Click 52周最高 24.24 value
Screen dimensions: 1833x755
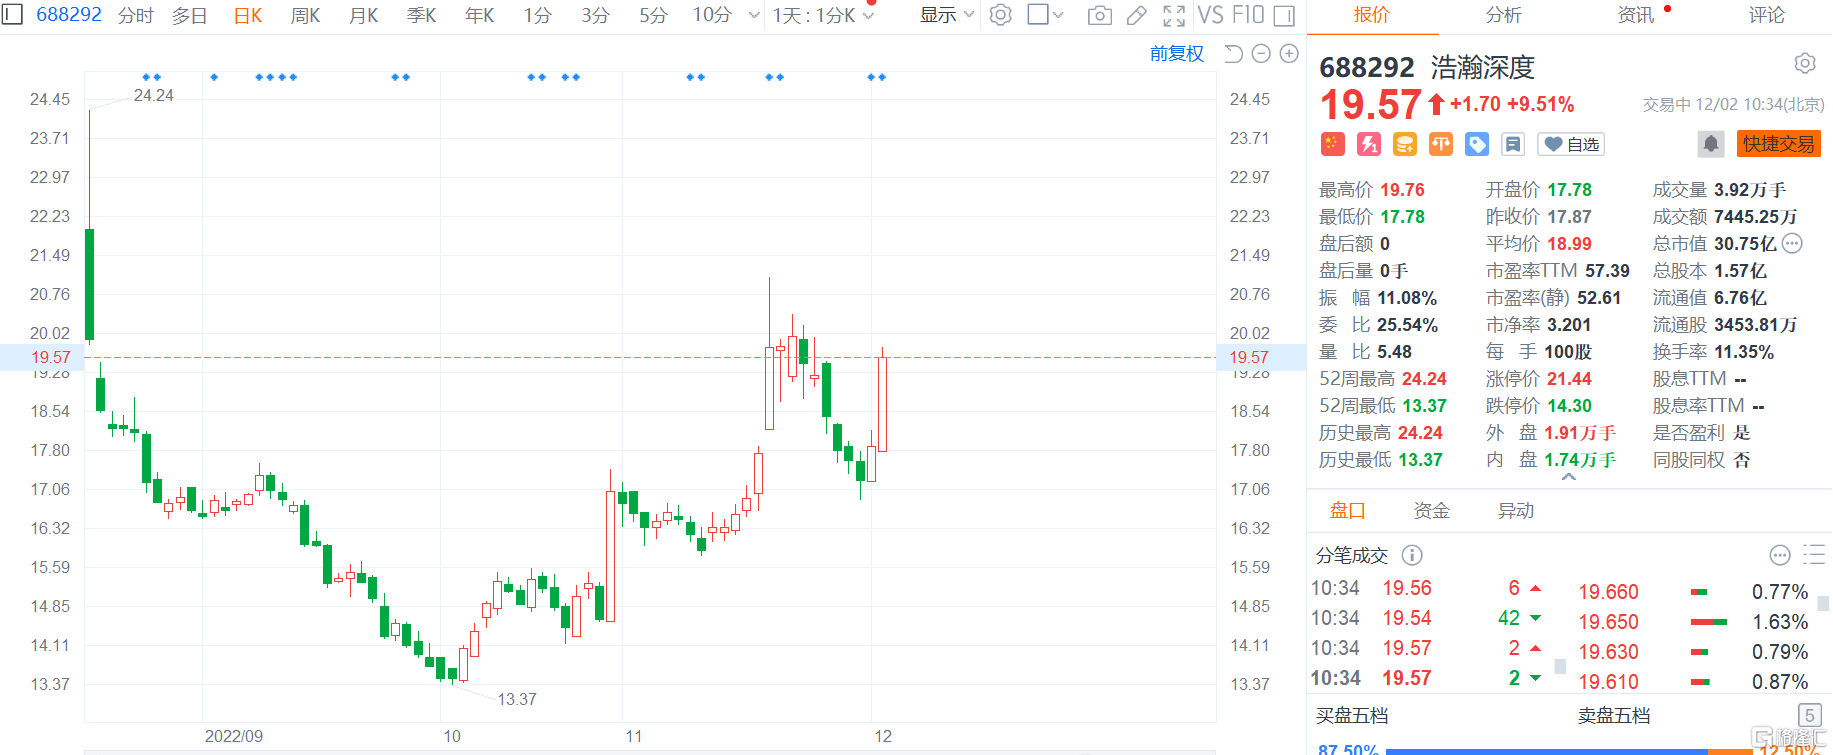(x=1425, y=379)
